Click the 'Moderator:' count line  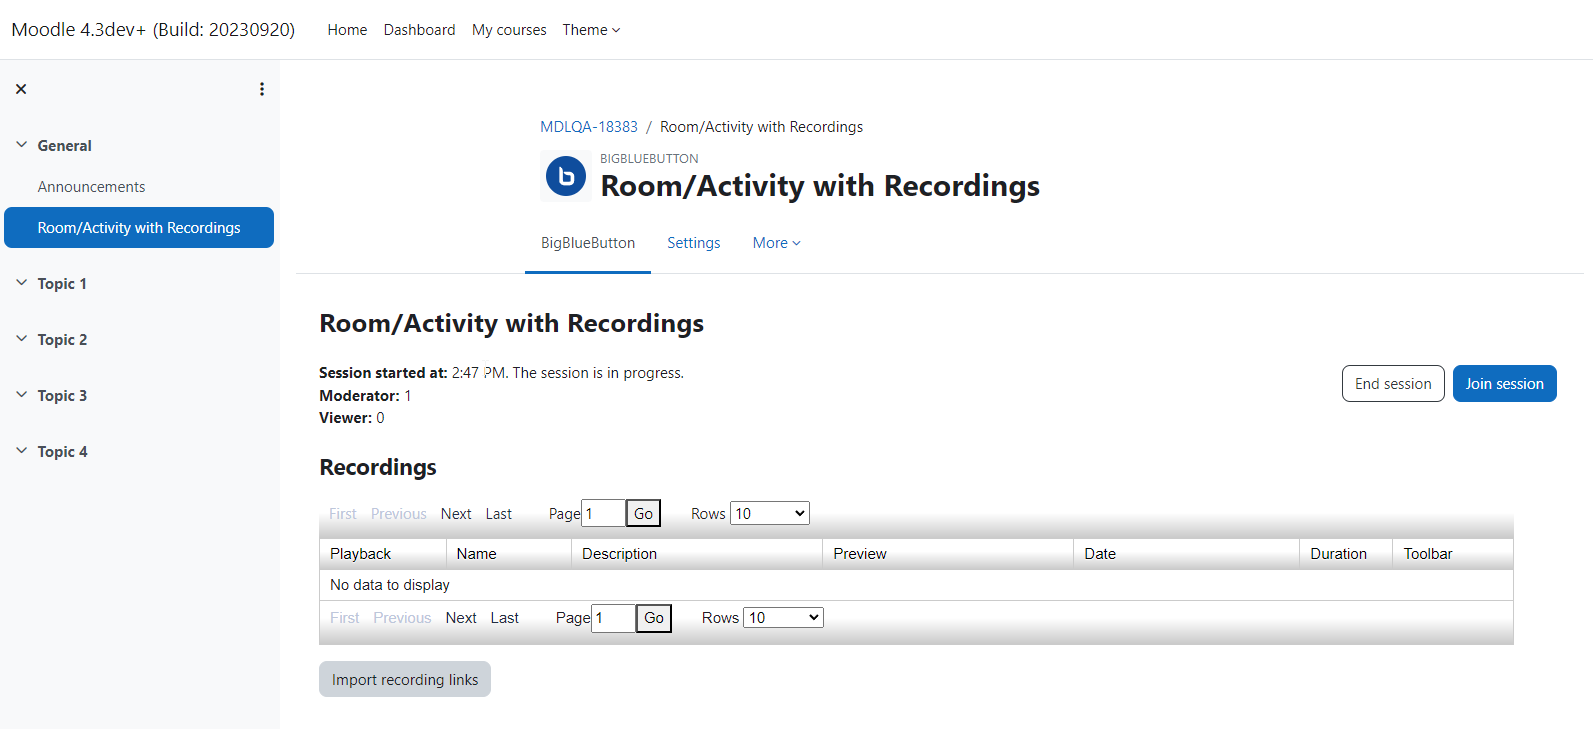coord(365,396)
